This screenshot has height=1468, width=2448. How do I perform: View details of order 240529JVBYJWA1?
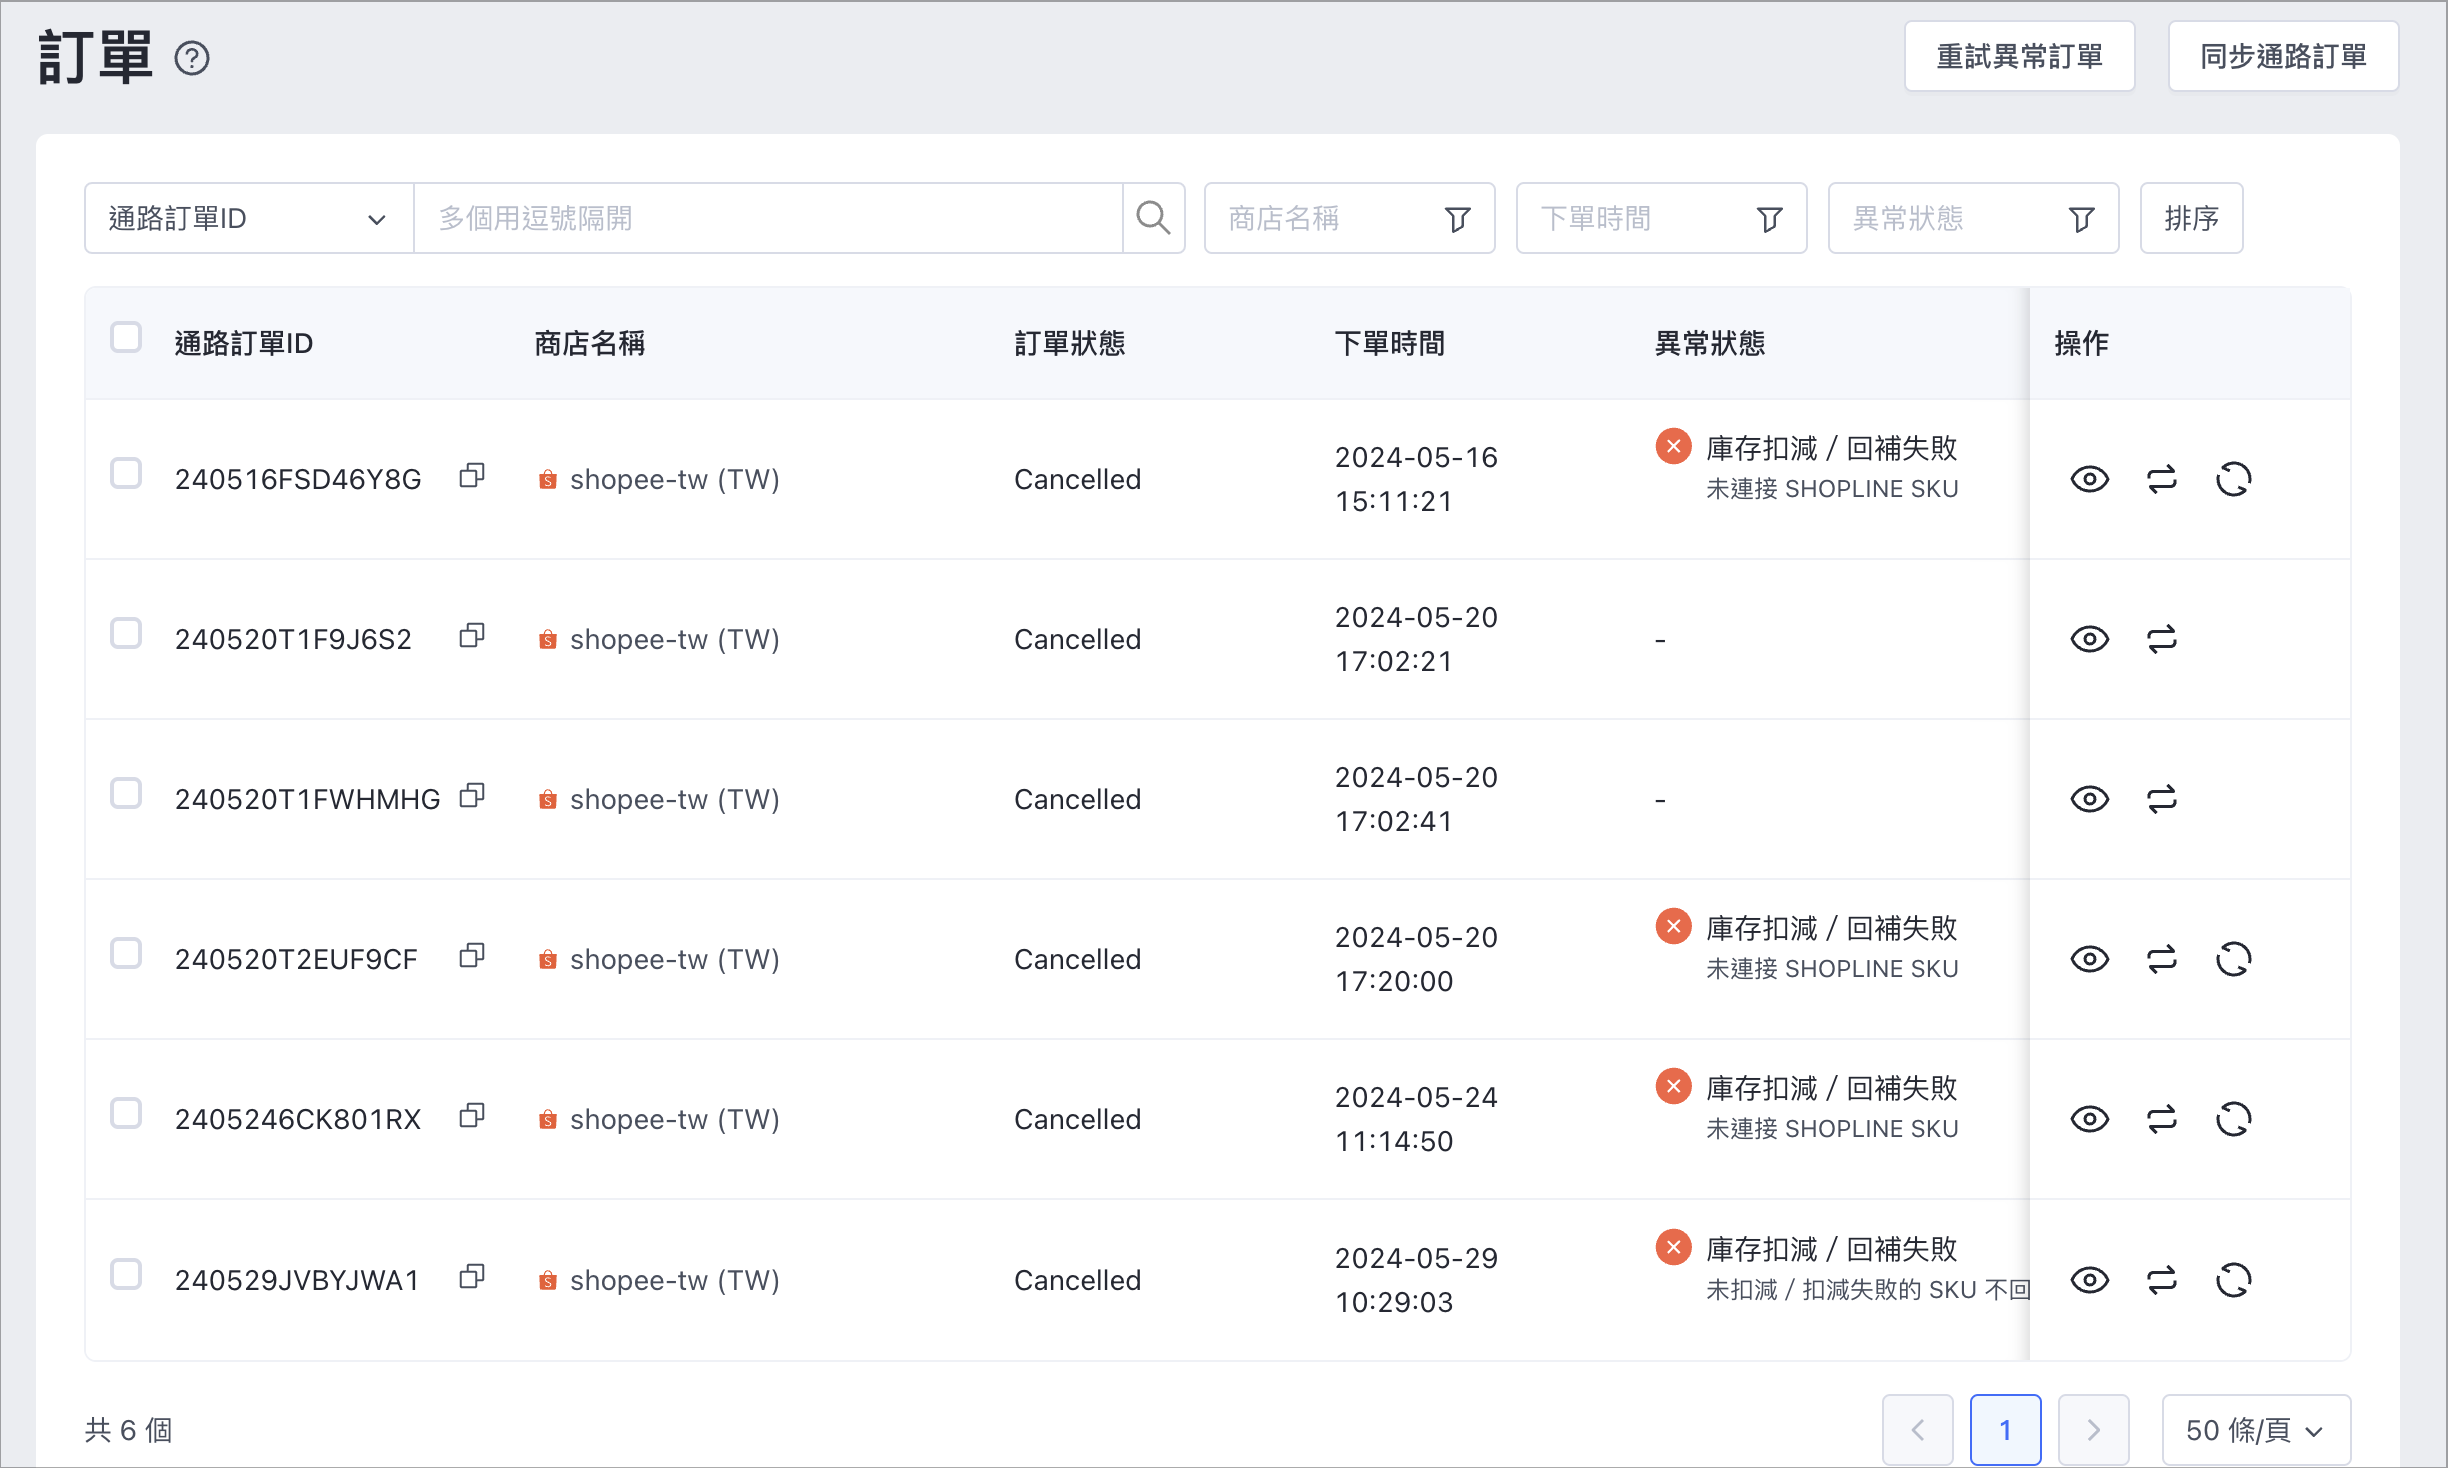pyautogui.click(x=2089, y=1280)
